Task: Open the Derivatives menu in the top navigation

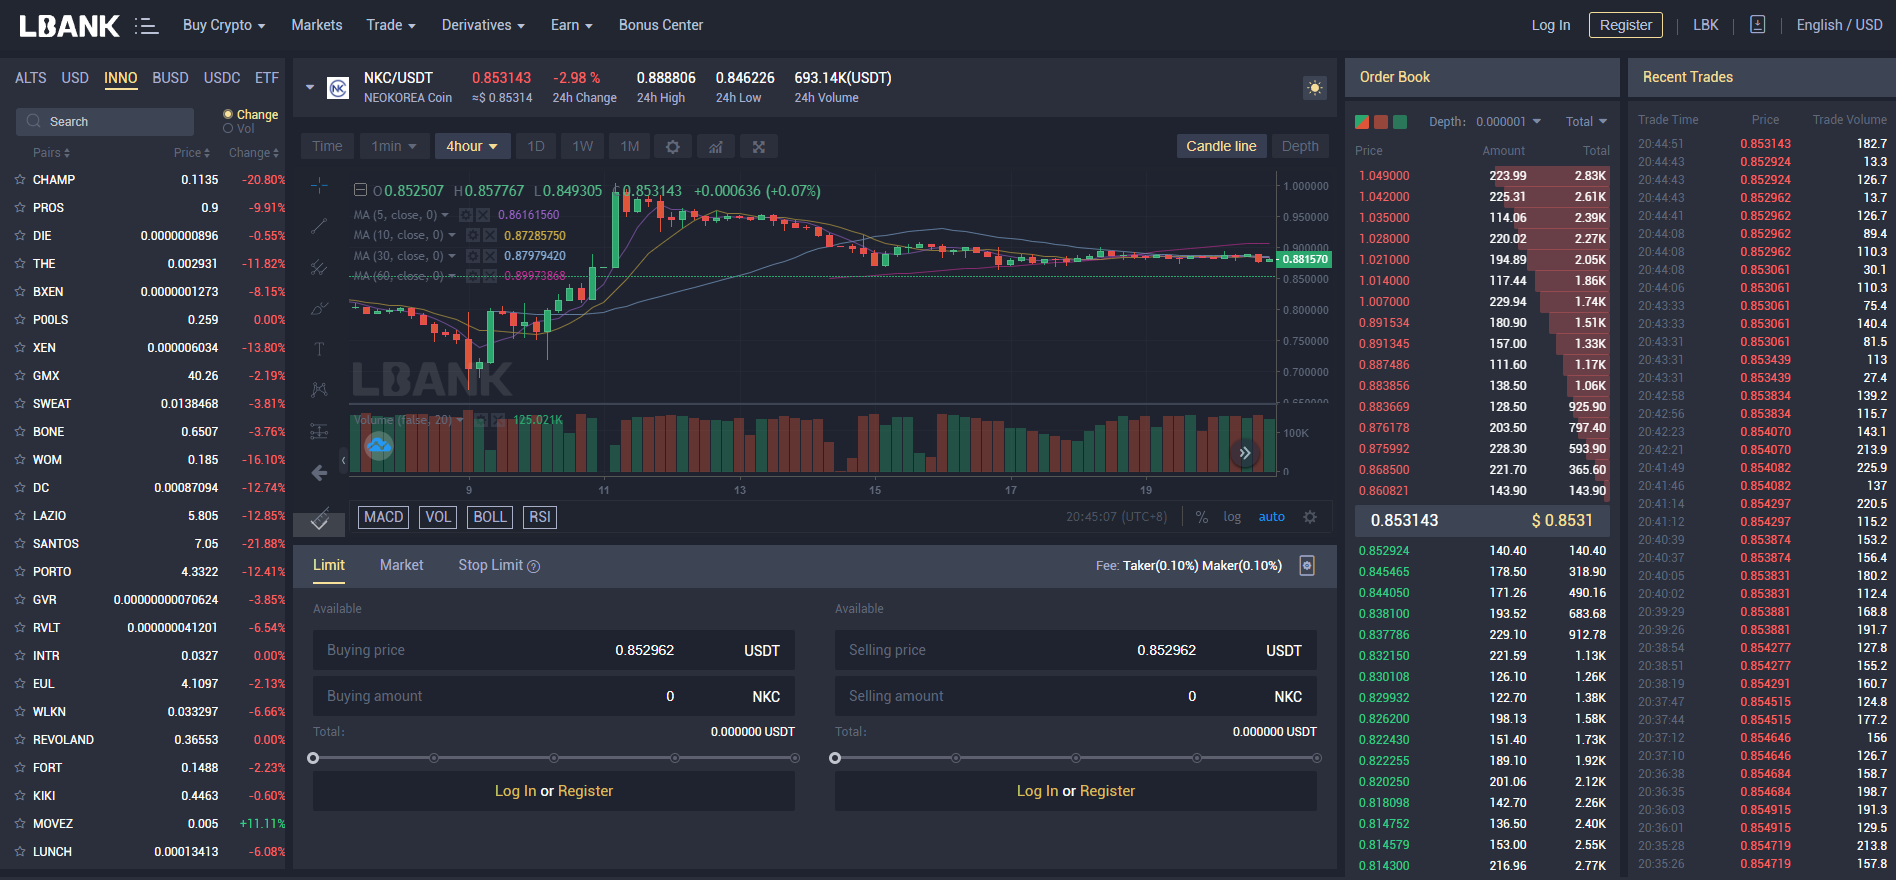Action: pos(483,25)
